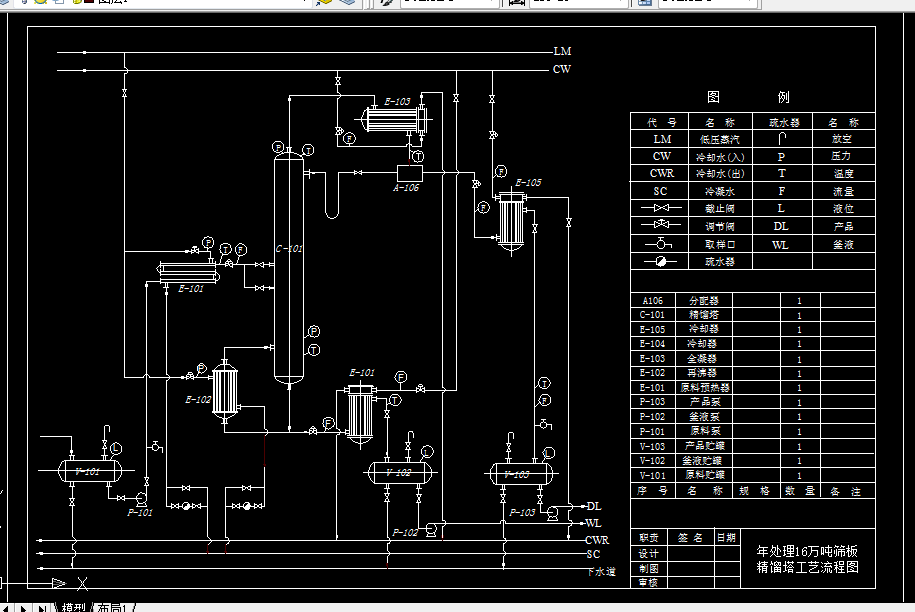915x612 pixels.
Task: Click 釜液贮罐 in the equipment table
Action: (704, 460)
